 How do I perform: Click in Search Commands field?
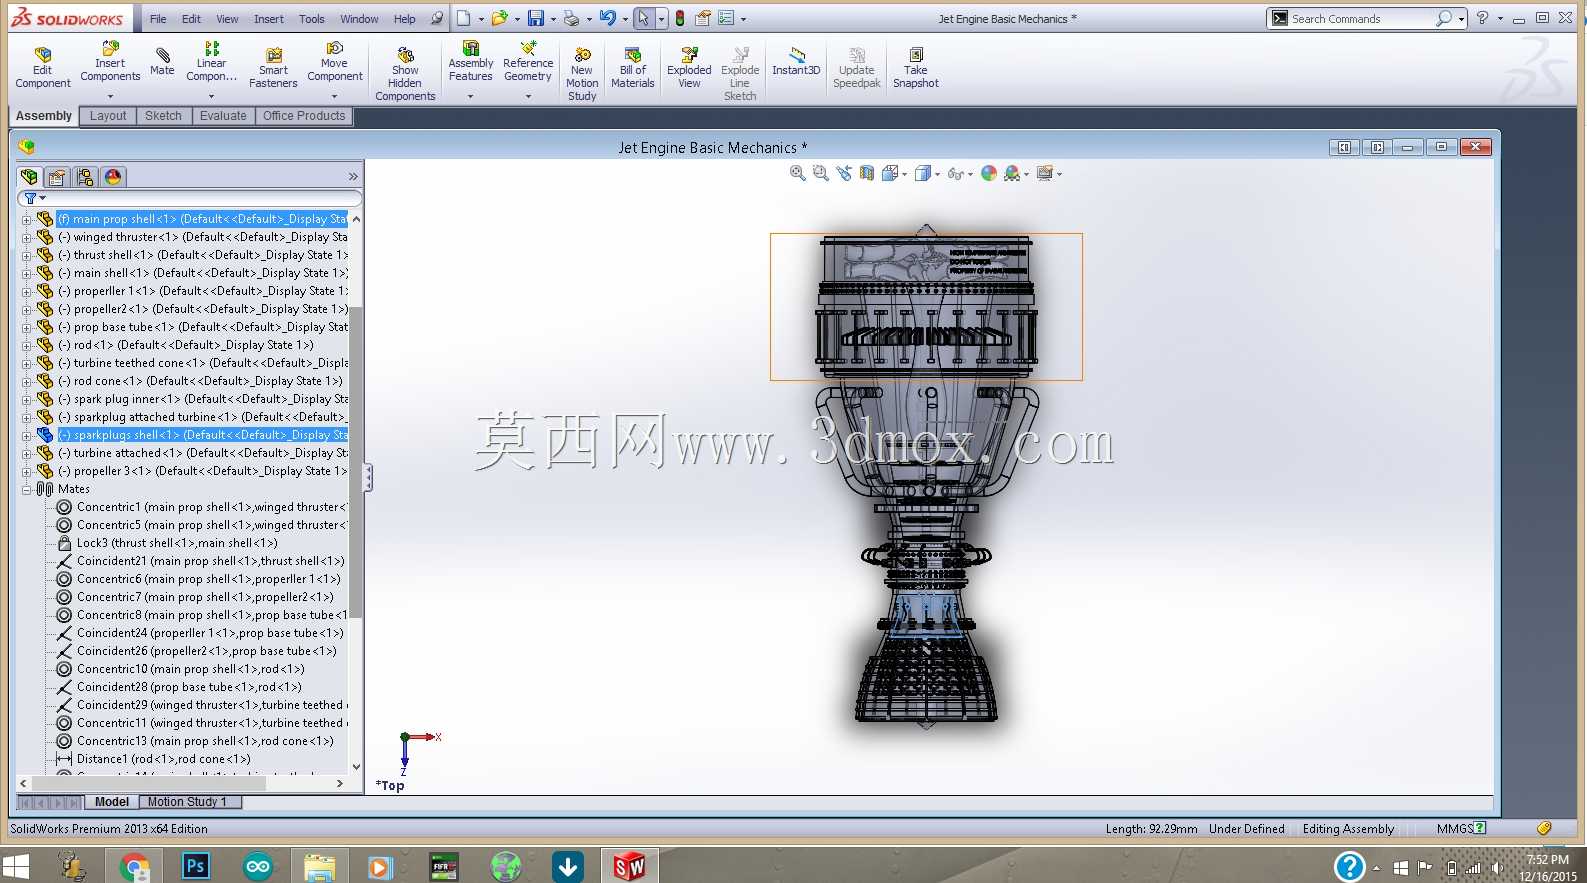click(1360, 18)
